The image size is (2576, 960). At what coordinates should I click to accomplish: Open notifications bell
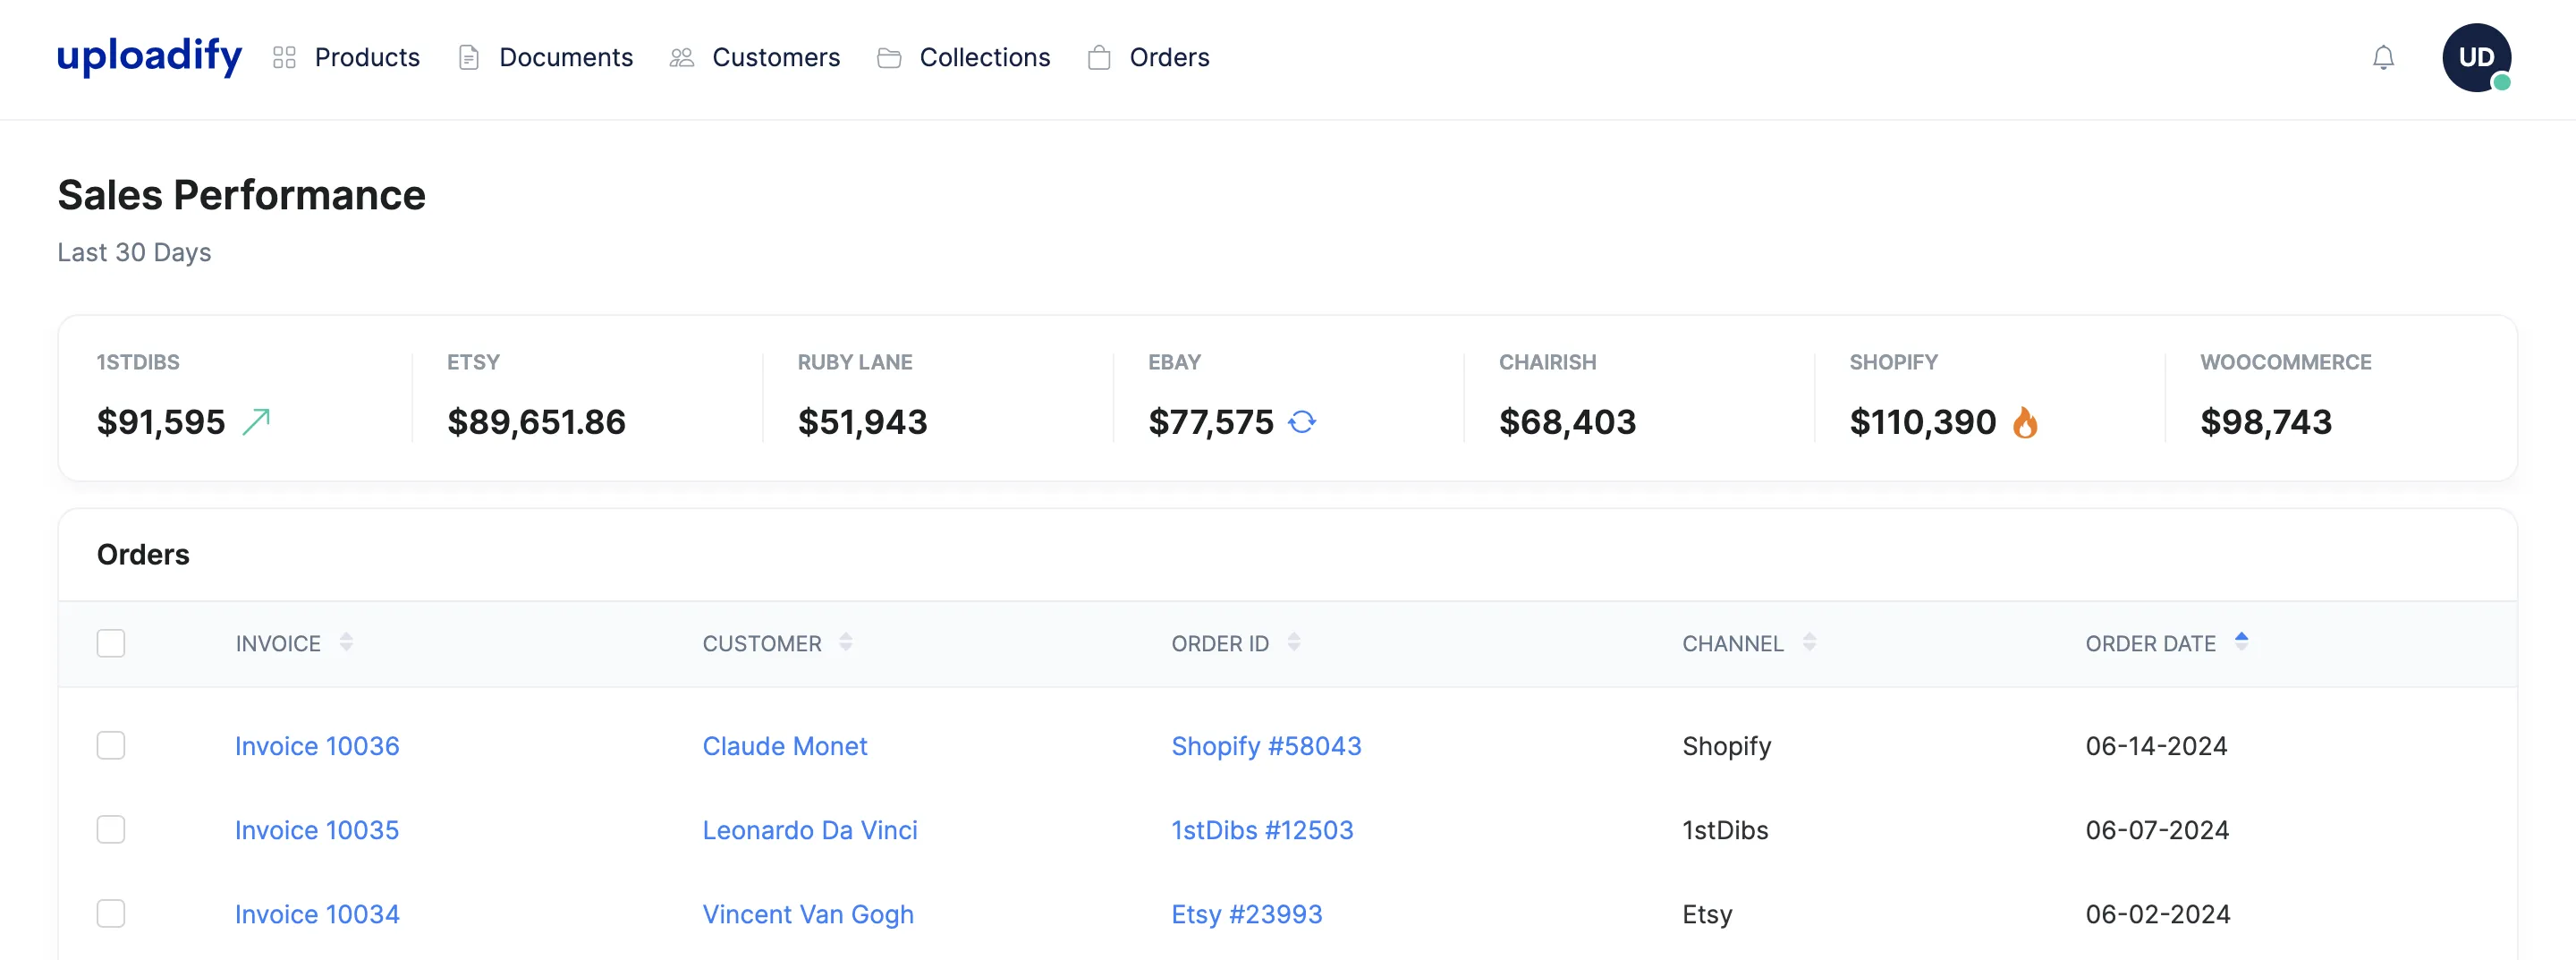coord(2383,58)
